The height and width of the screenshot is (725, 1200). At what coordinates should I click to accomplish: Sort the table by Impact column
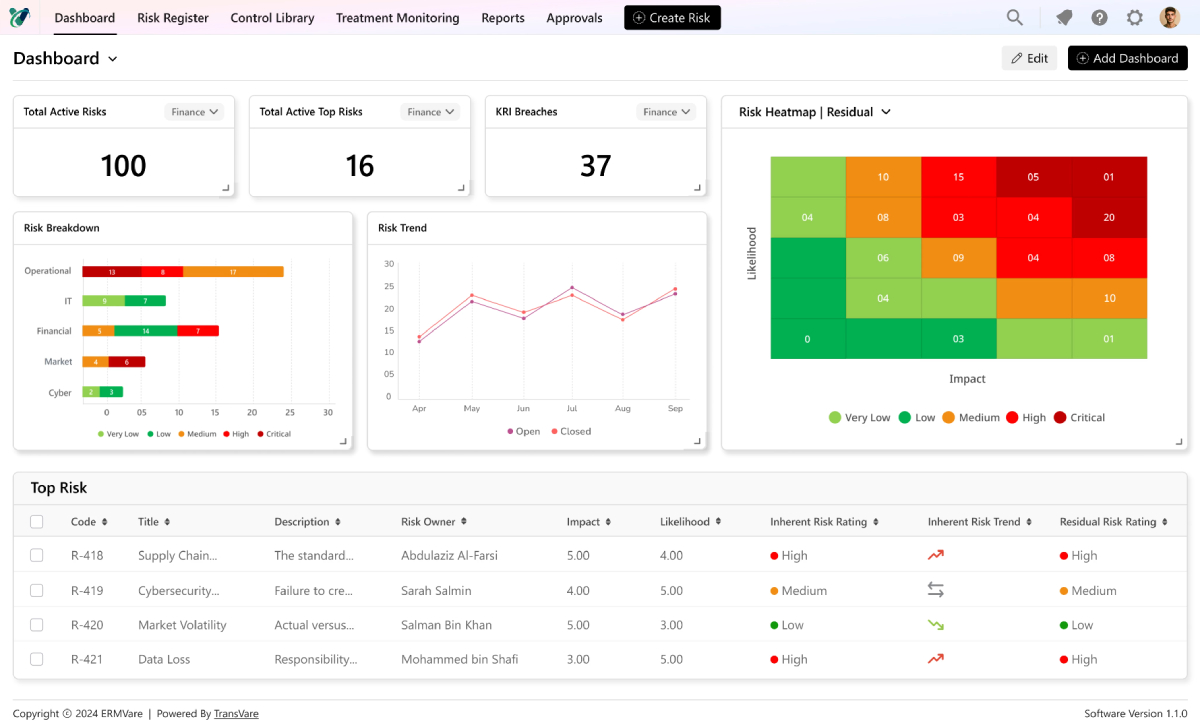click(588, 521)
